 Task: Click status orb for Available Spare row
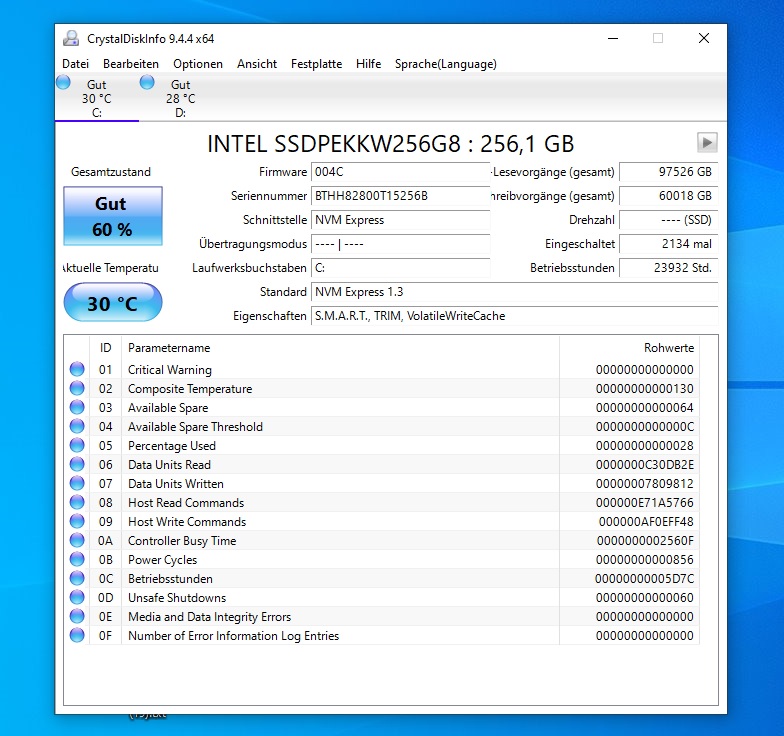click(x=77, y=407)
